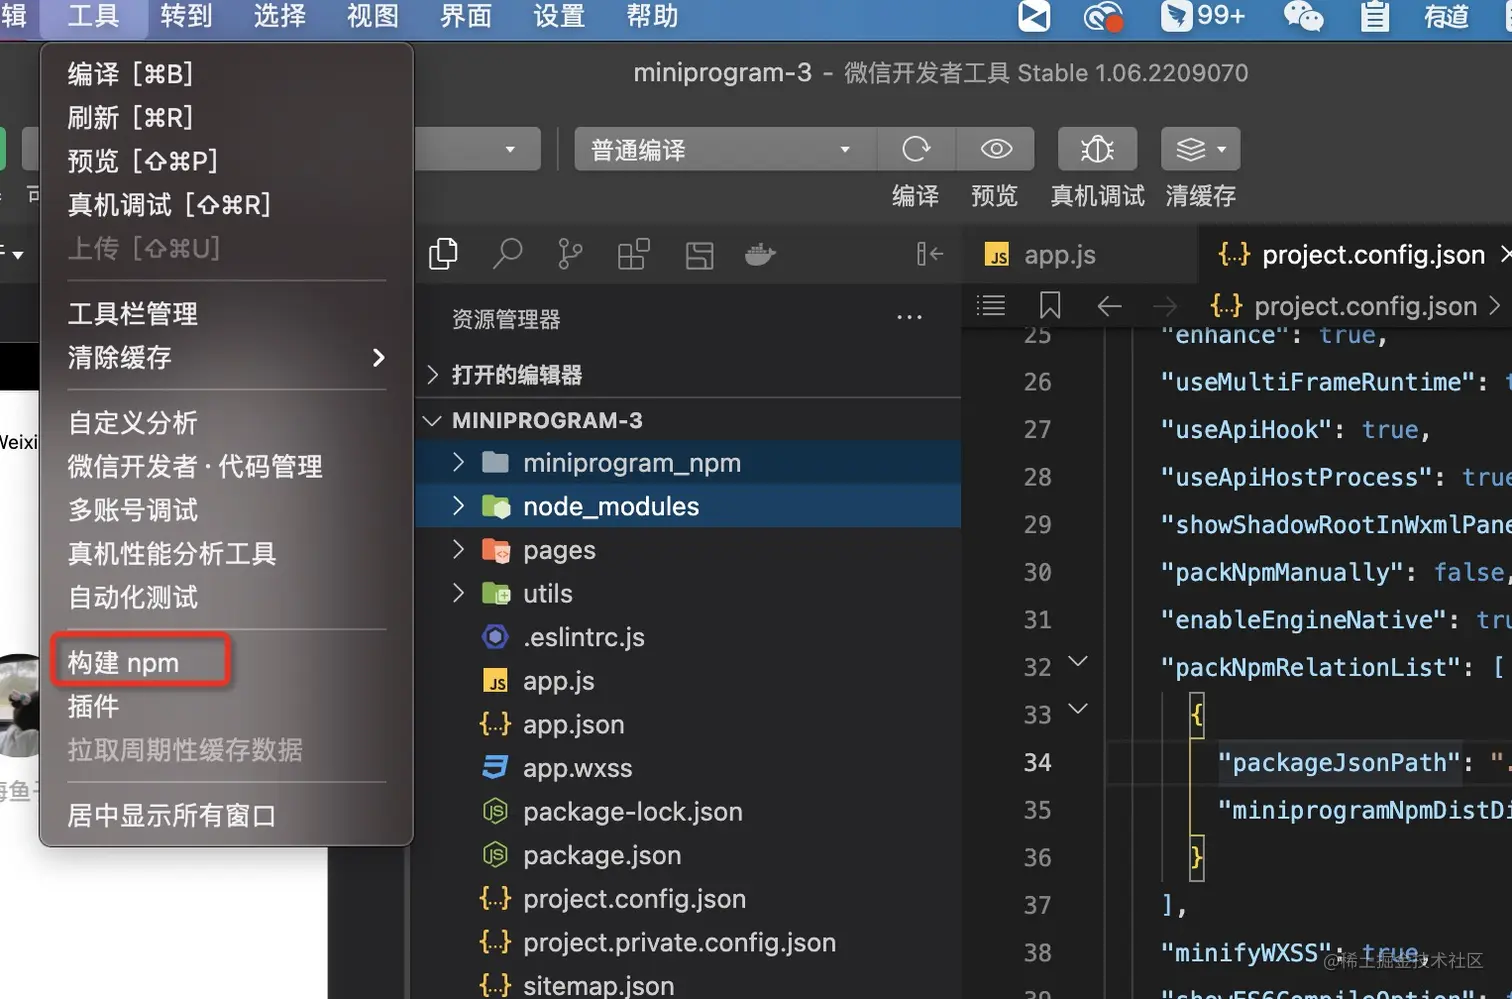Viewport: 1512px width, 999px height.
Task: Choose 微信开发者·代码管理 entry
Action: point(227,467)
